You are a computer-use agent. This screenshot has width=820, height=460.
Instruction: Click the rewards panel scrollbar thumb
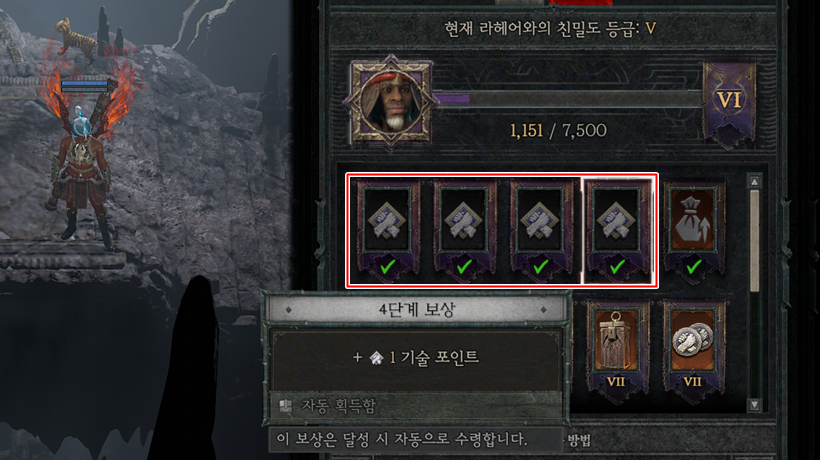click(754, 240)
